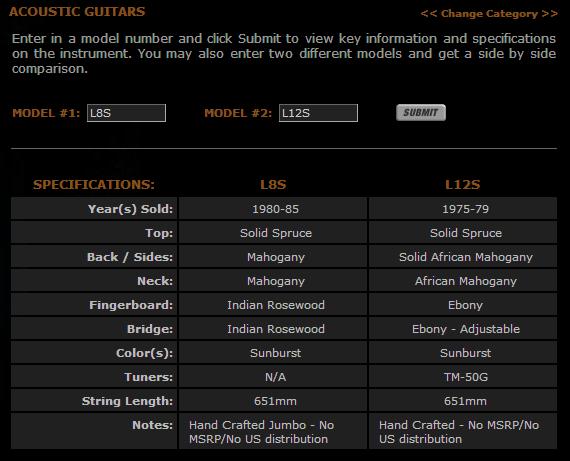Click the String Length row label
Screen dimensions: 570x461
[x=127, y=401]
